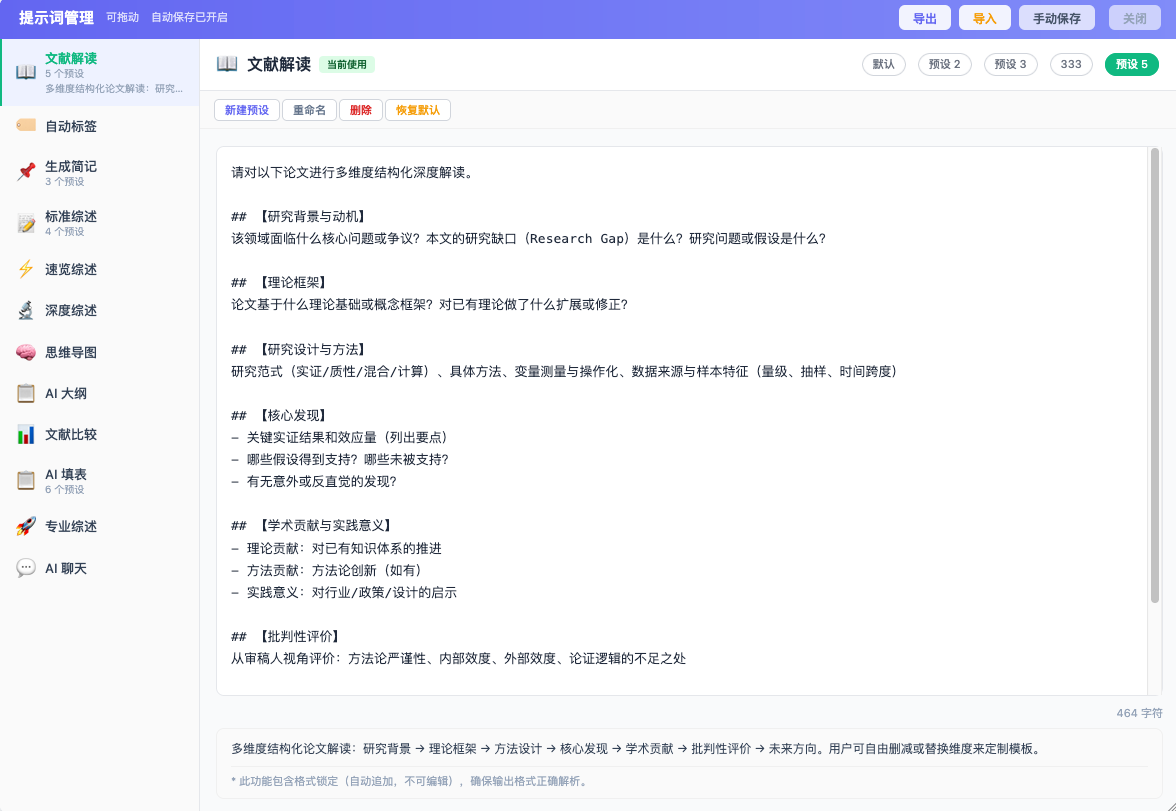Click the 【学术贡献与实践意义】 heading line

(312, 525)
